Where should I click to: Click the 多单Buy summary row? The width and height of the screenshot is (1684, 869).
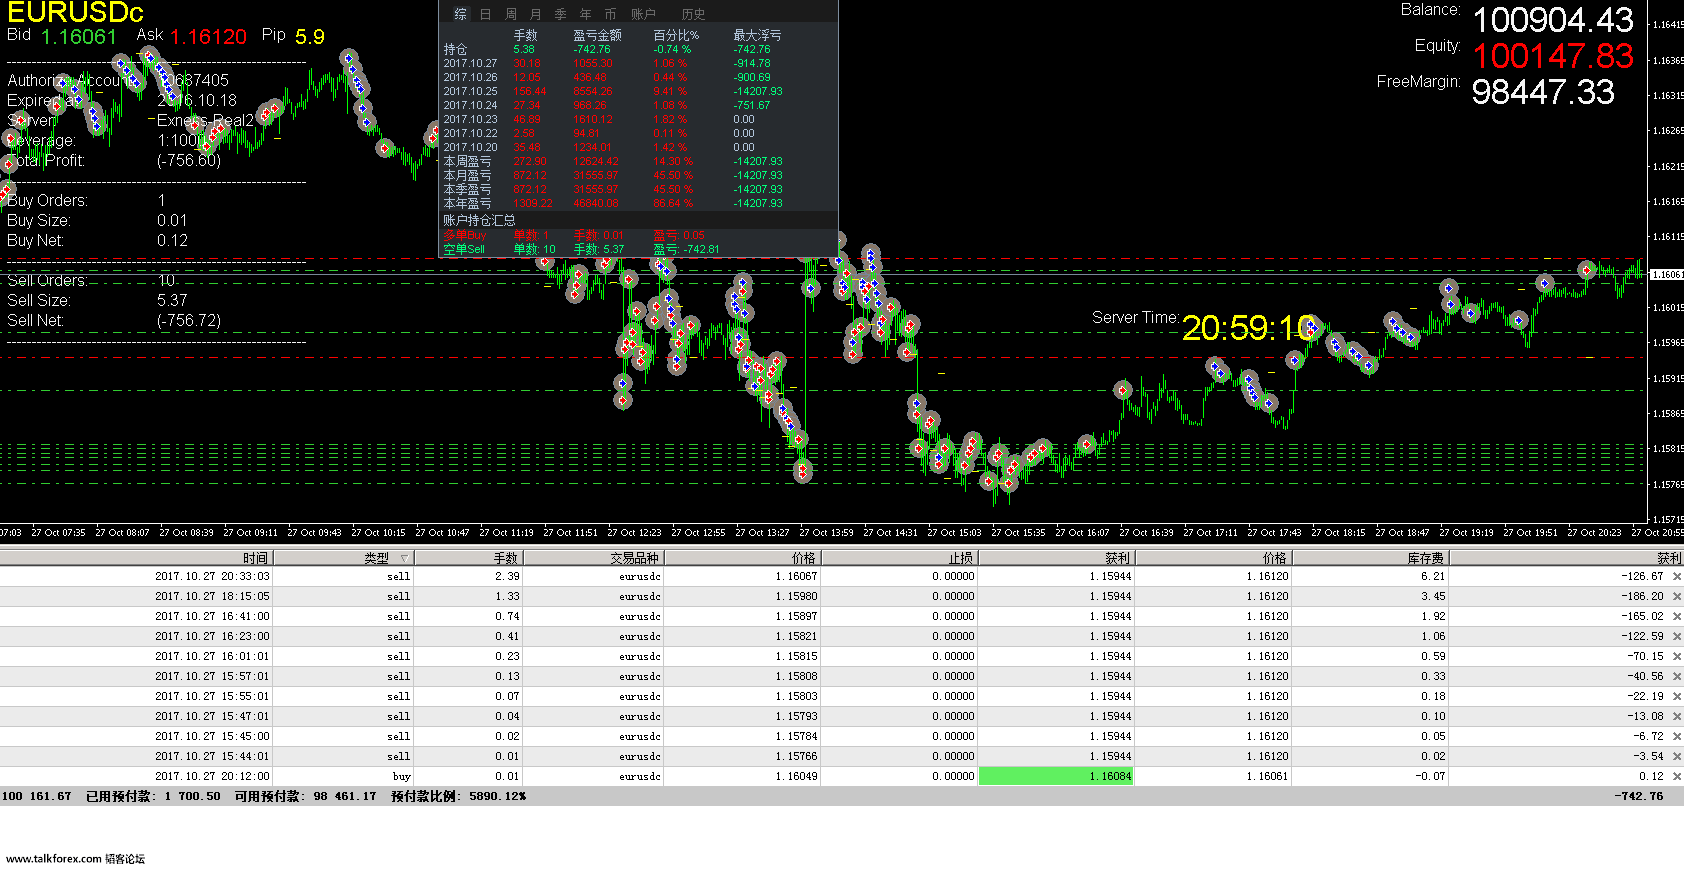(638, 235)
